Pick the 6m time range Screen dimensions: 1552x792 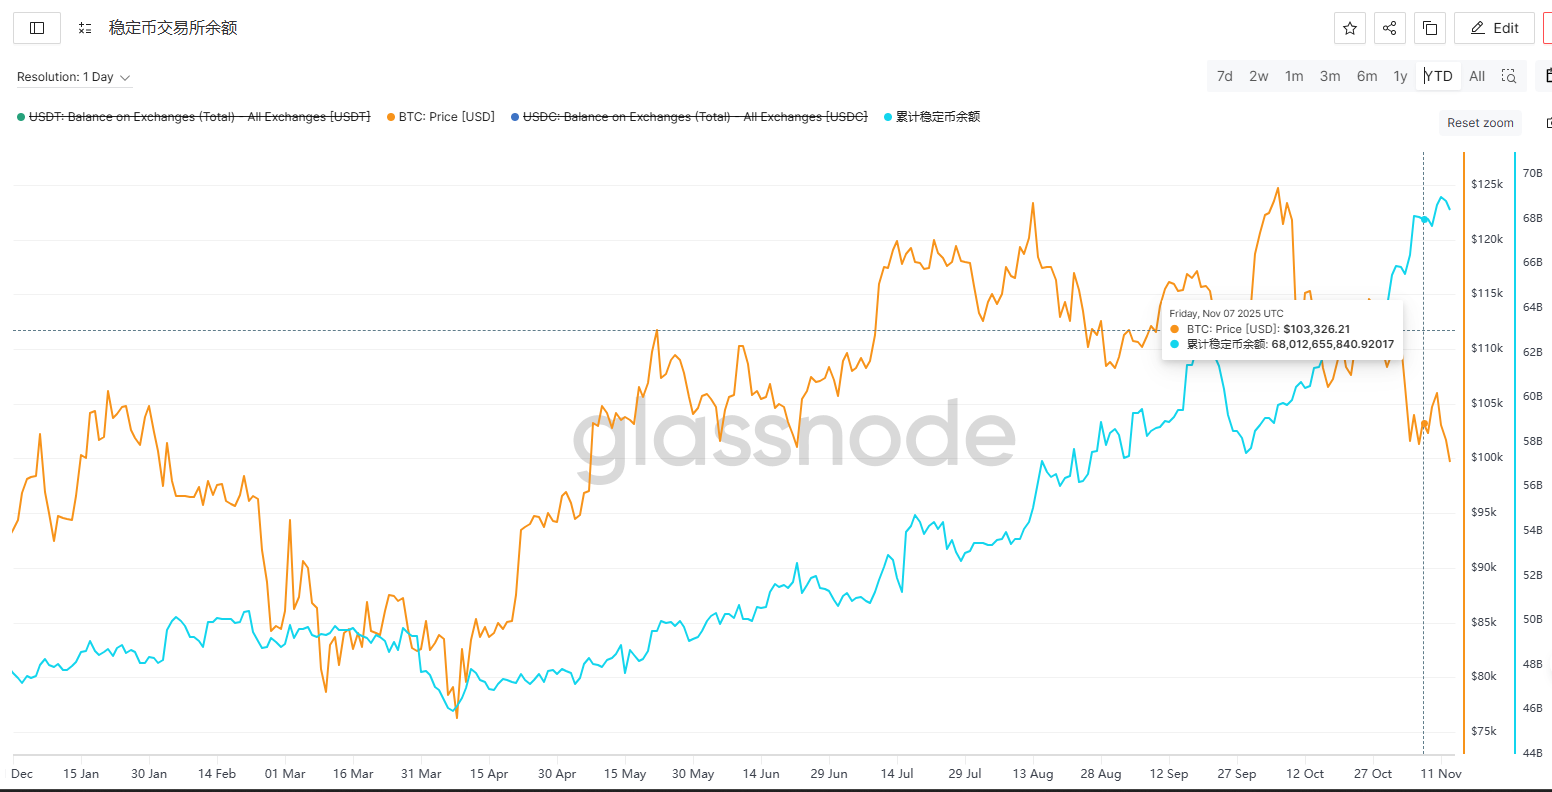1367,76
